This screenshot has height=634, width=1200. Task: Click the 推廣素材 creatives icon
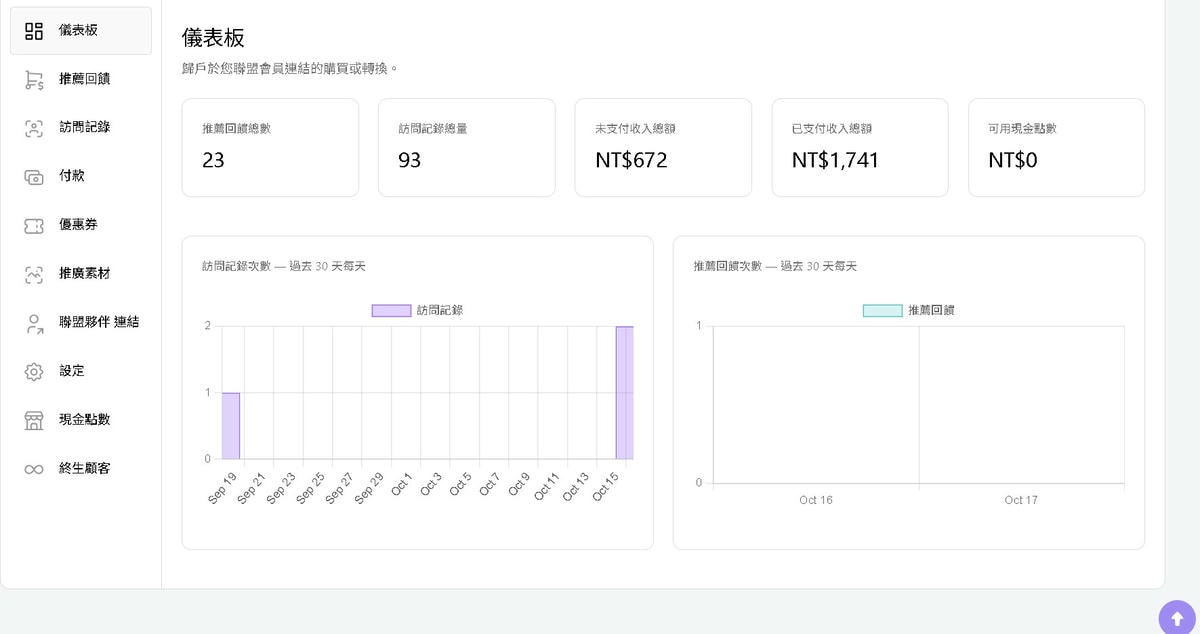pyautogui.click(x=34, y=275)
